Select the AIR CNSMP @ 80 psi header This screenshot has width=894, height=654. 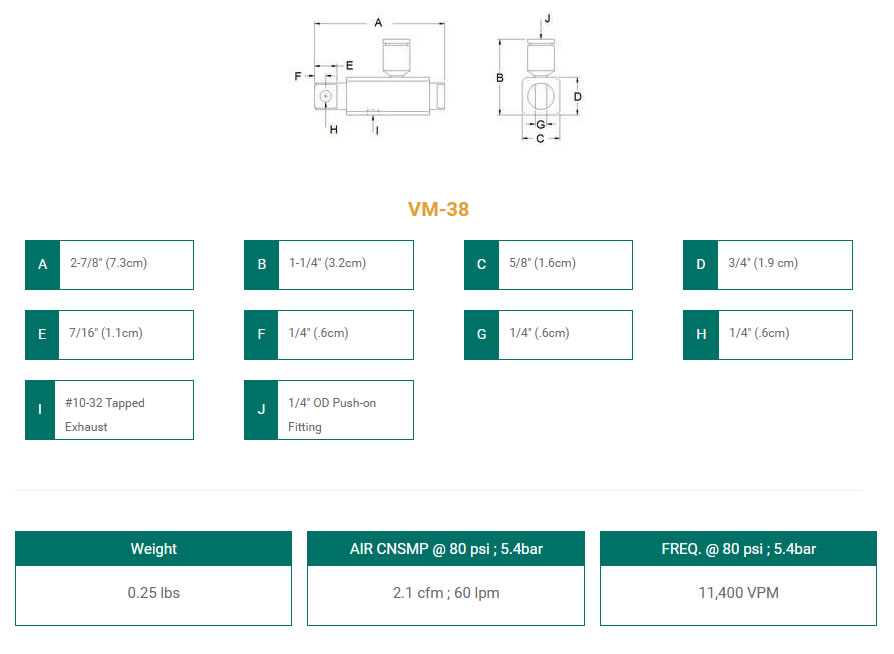tap(445, 549)
